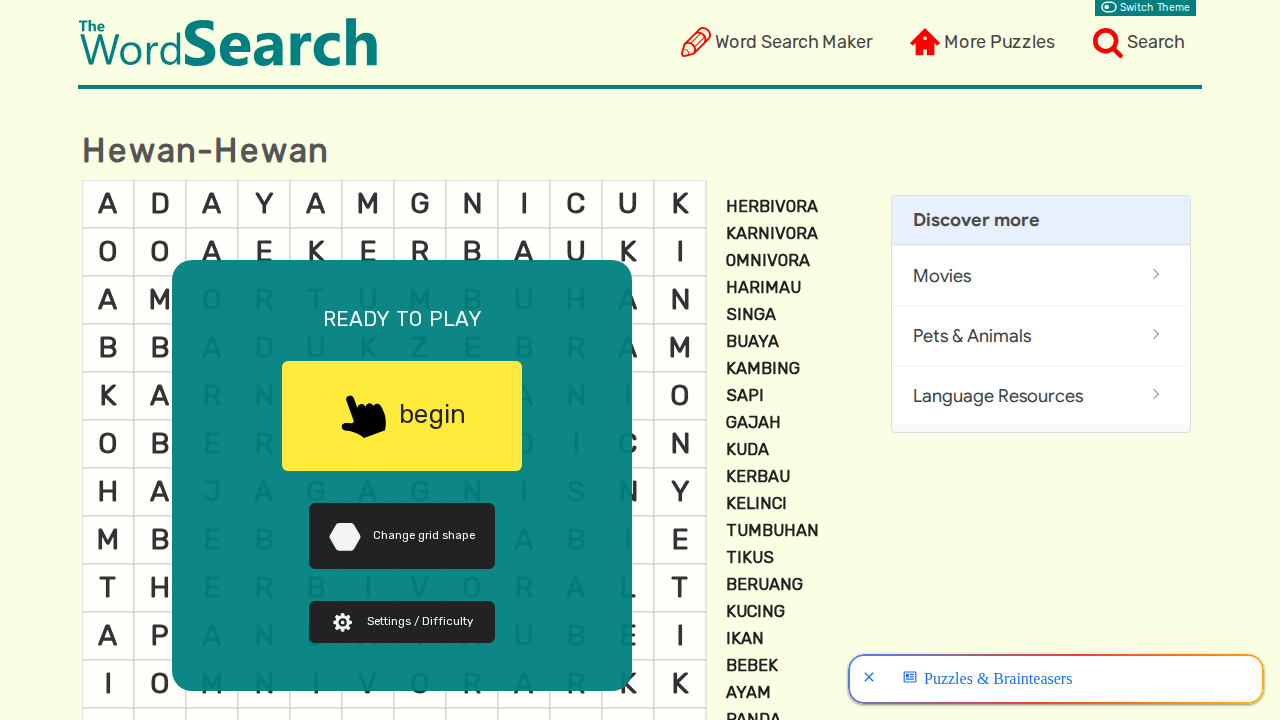Click the top-left letter A grid cell
Image resolution: width=1280 pixels, height=720 pixels.
108,204
